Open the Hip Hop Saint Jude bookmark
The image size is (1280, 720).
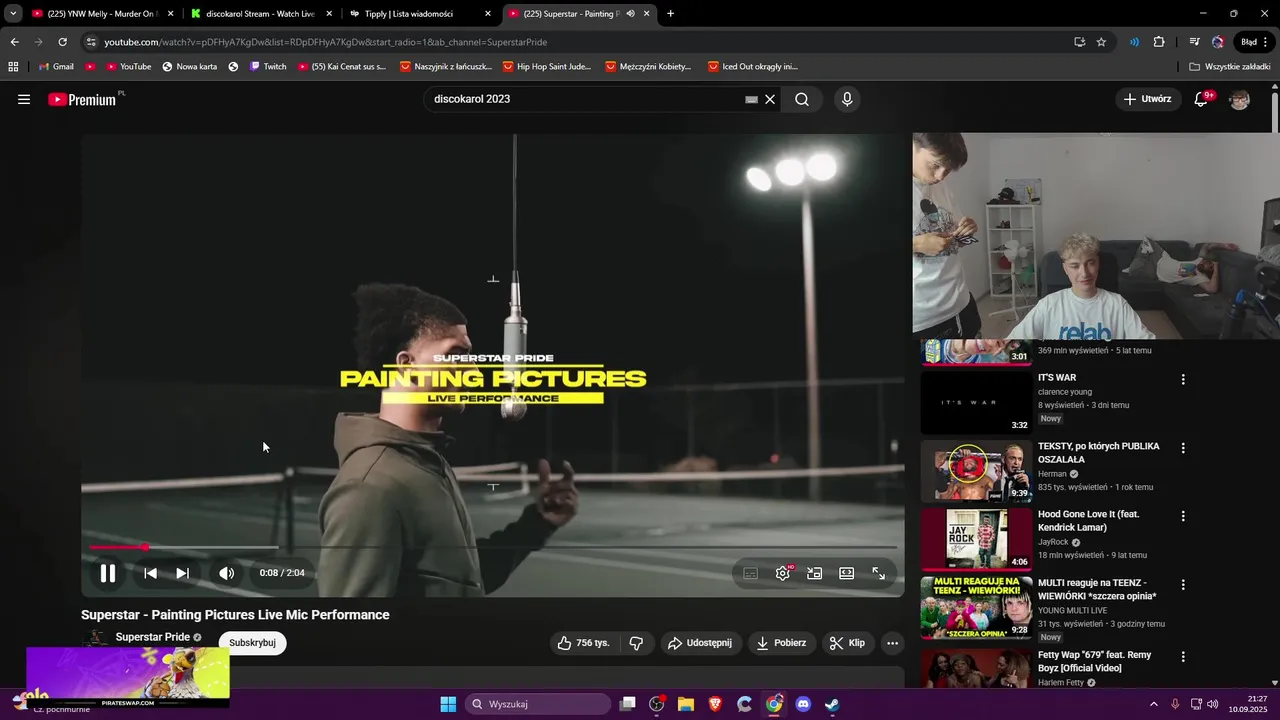coord(548,67)
